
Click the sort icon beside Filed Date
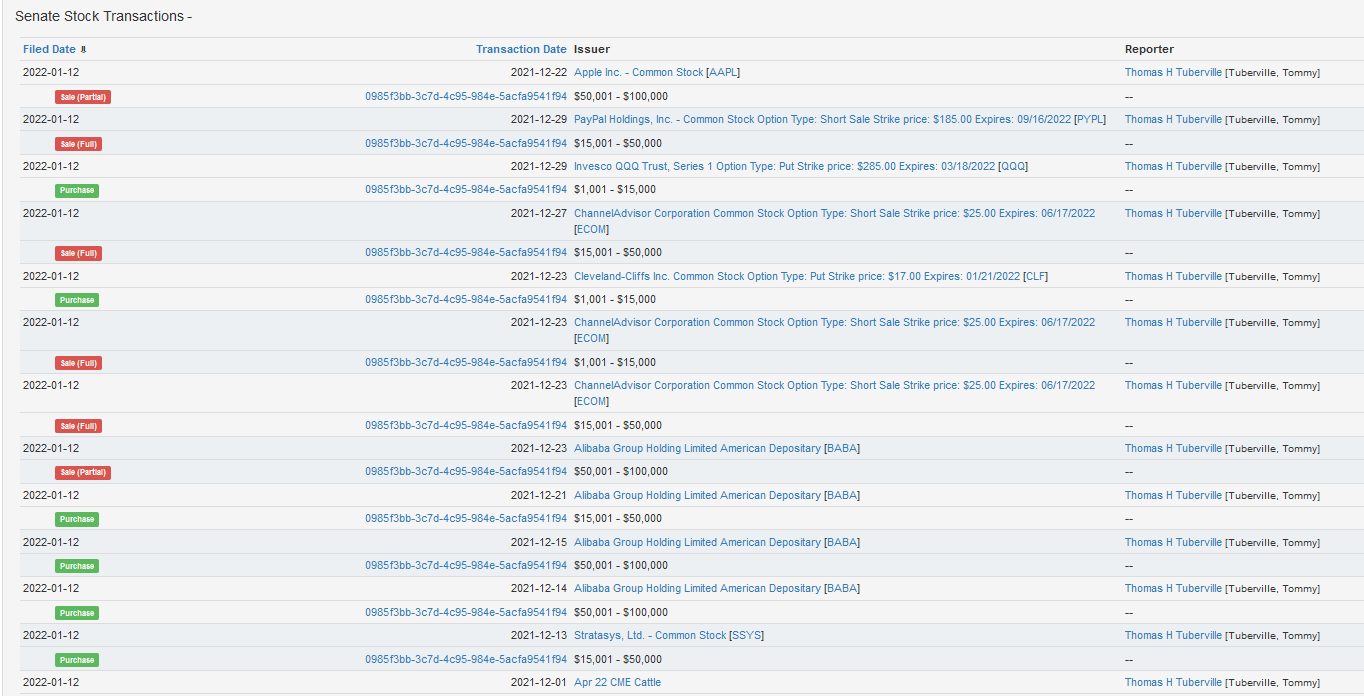point(84,49)
